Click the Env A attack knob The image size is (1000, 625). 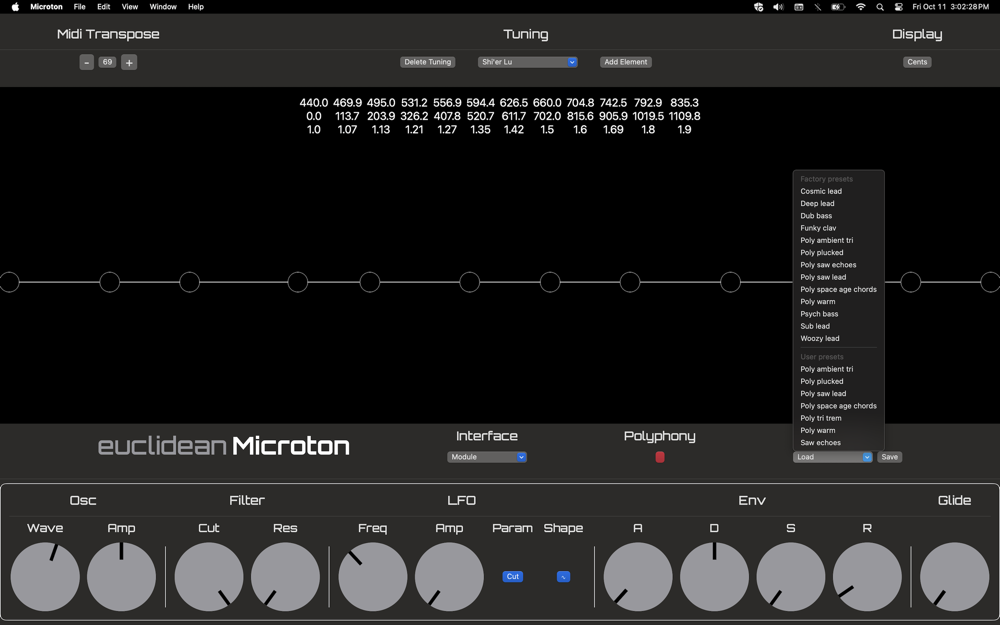[638, 577]
